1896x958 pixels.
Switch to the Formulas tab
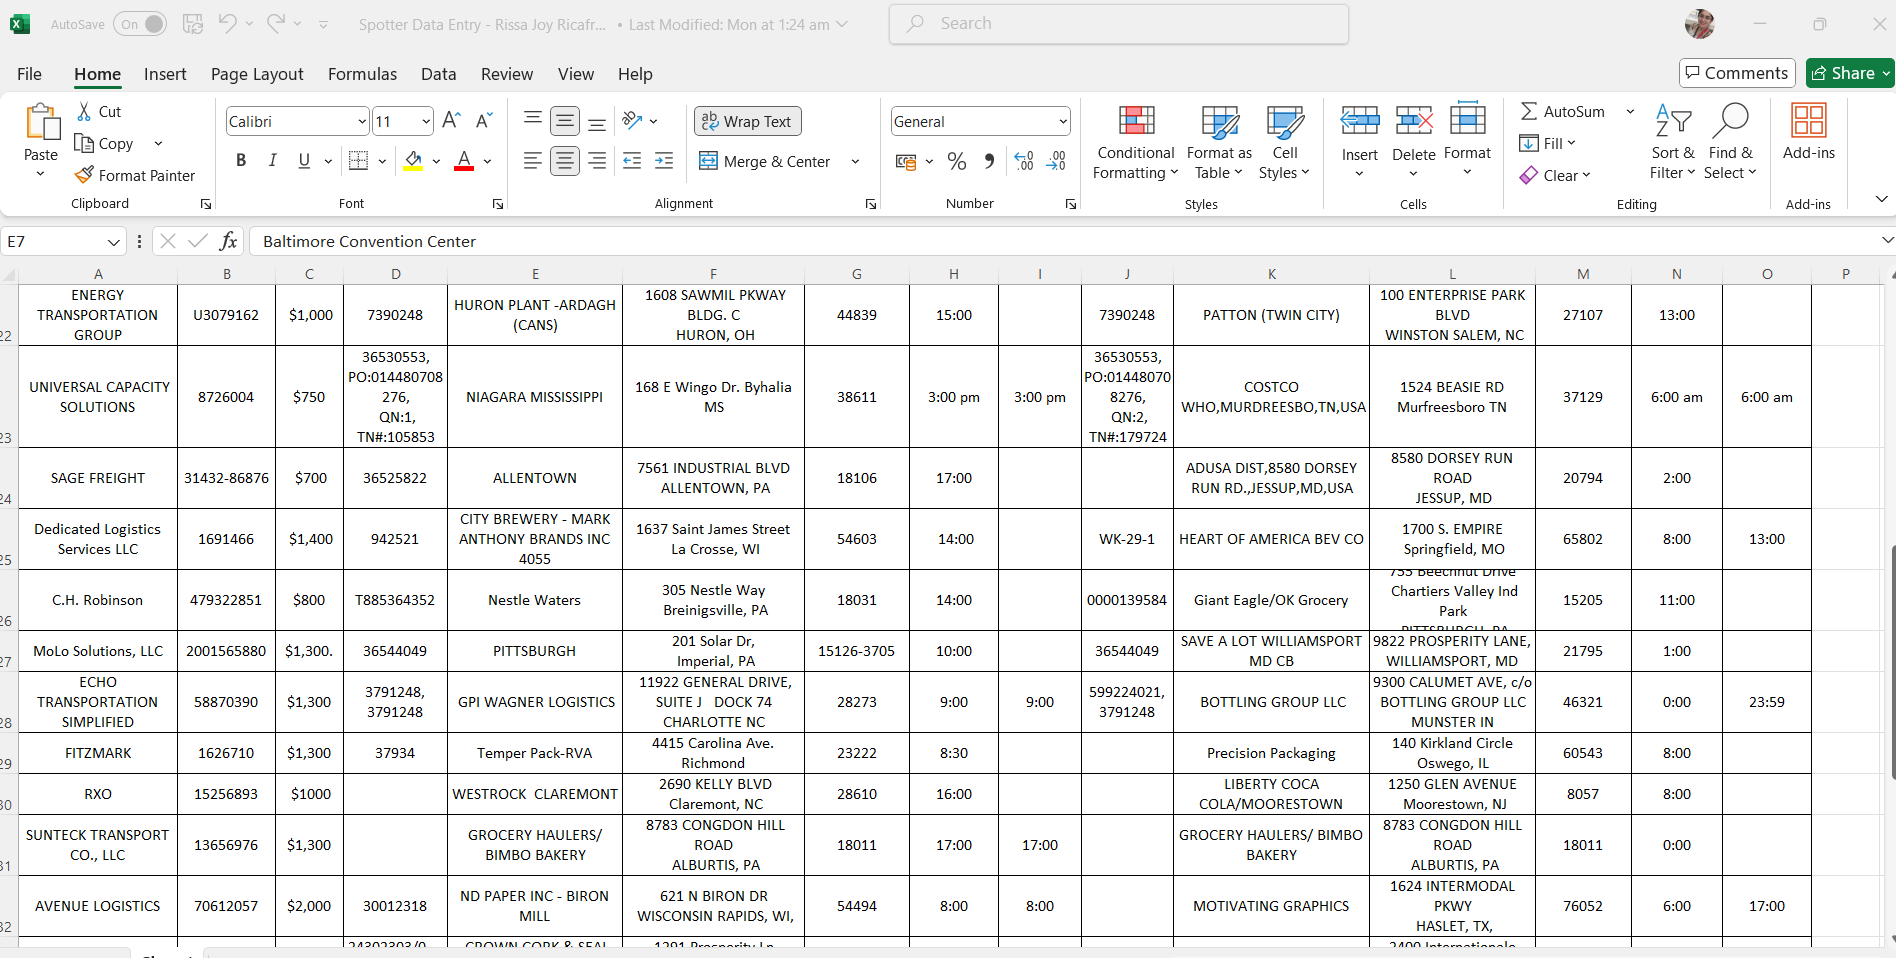coord(362,74)
